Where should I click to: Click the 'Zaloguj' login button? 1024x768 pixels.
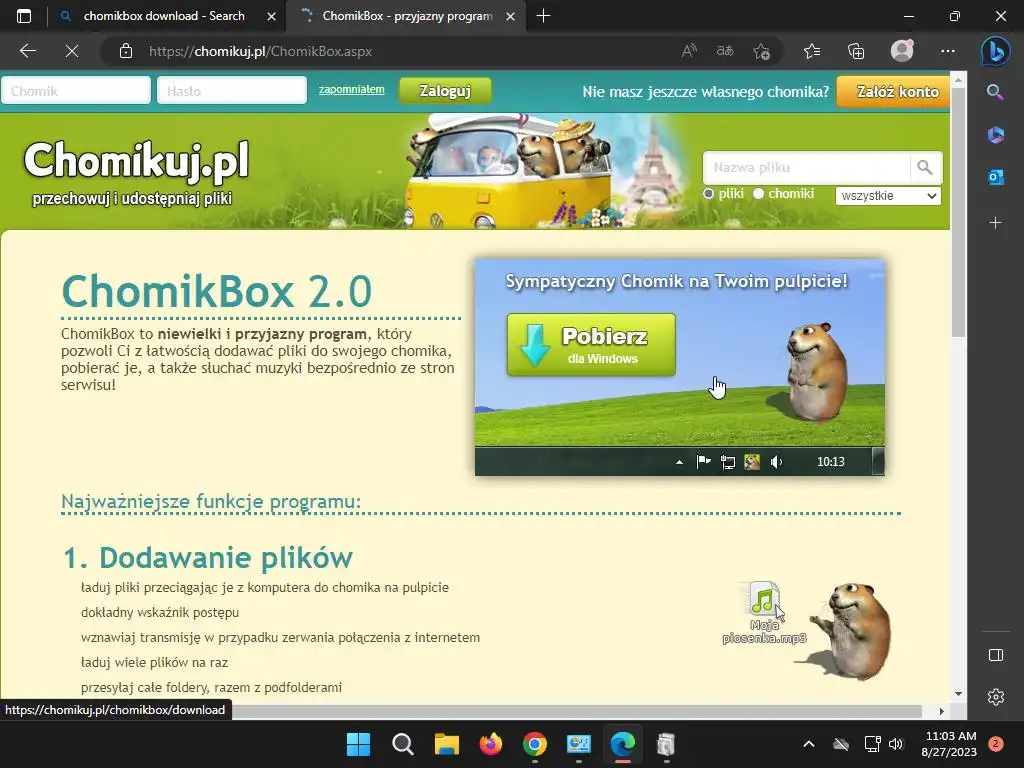(x=445, y=91)
